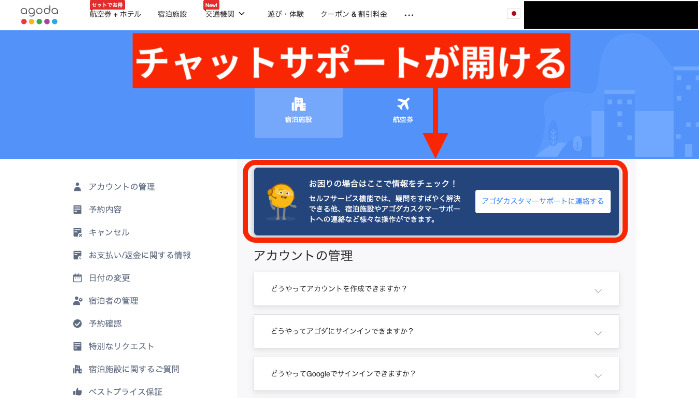This screenshot has width=699, height=398.
Task: Open 宿泊施設 in top navigation
Action: pyautogui.click(x=172, y=14)
